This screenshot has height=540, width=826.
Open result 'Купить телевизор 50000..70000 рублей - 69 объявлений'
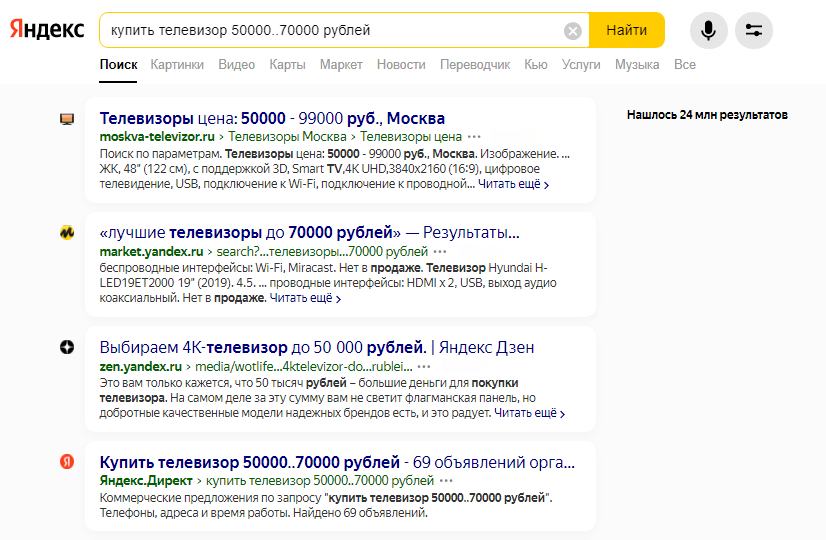tap(337, 462)
